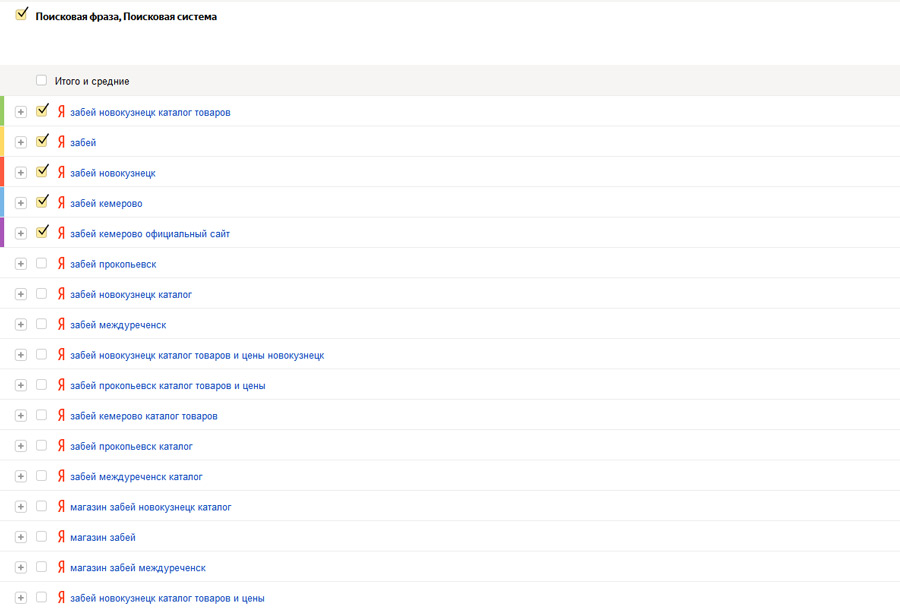The image size is (900, 608).
Task: Click Yandex icon next to 'магазин забей междуреченск'
Action: click(x=61, y=568)
